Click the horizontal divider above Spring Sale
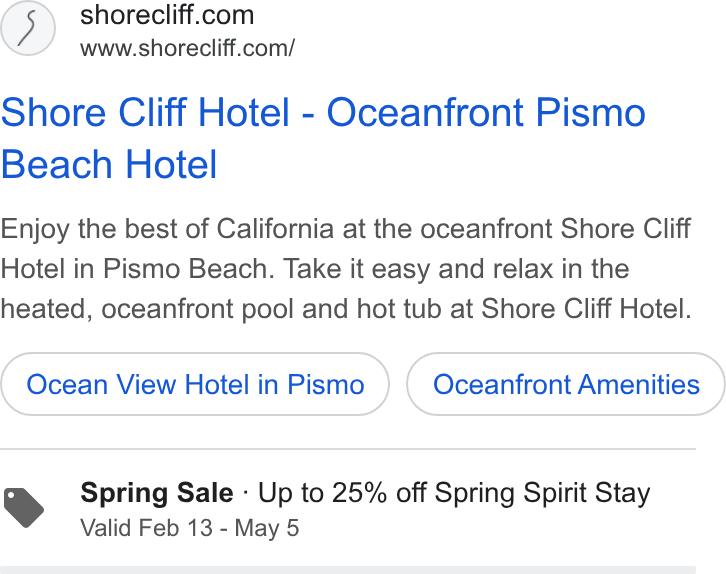The height and width of the screenshot is (574, 726). (348, 449)
